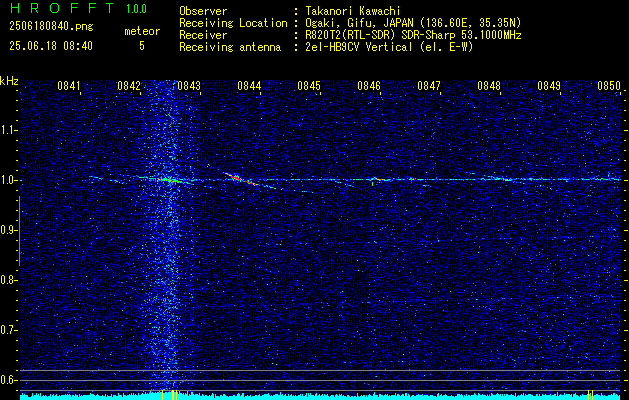Image resolution: width=629 pixels, height=400 pixels.
Task: Click the 1.1 frequency axis label
Action: pyautogui.click(x=8, y=130)
